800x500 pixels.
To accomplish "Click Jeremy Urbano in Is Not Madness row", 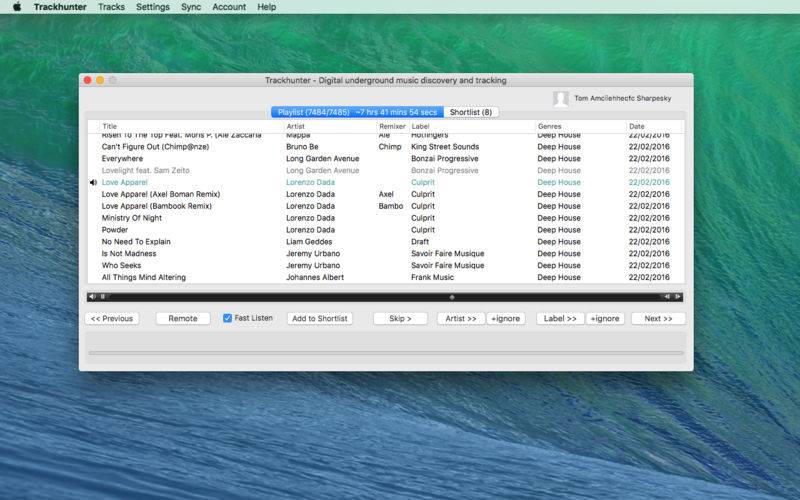I will click(313, 254).
